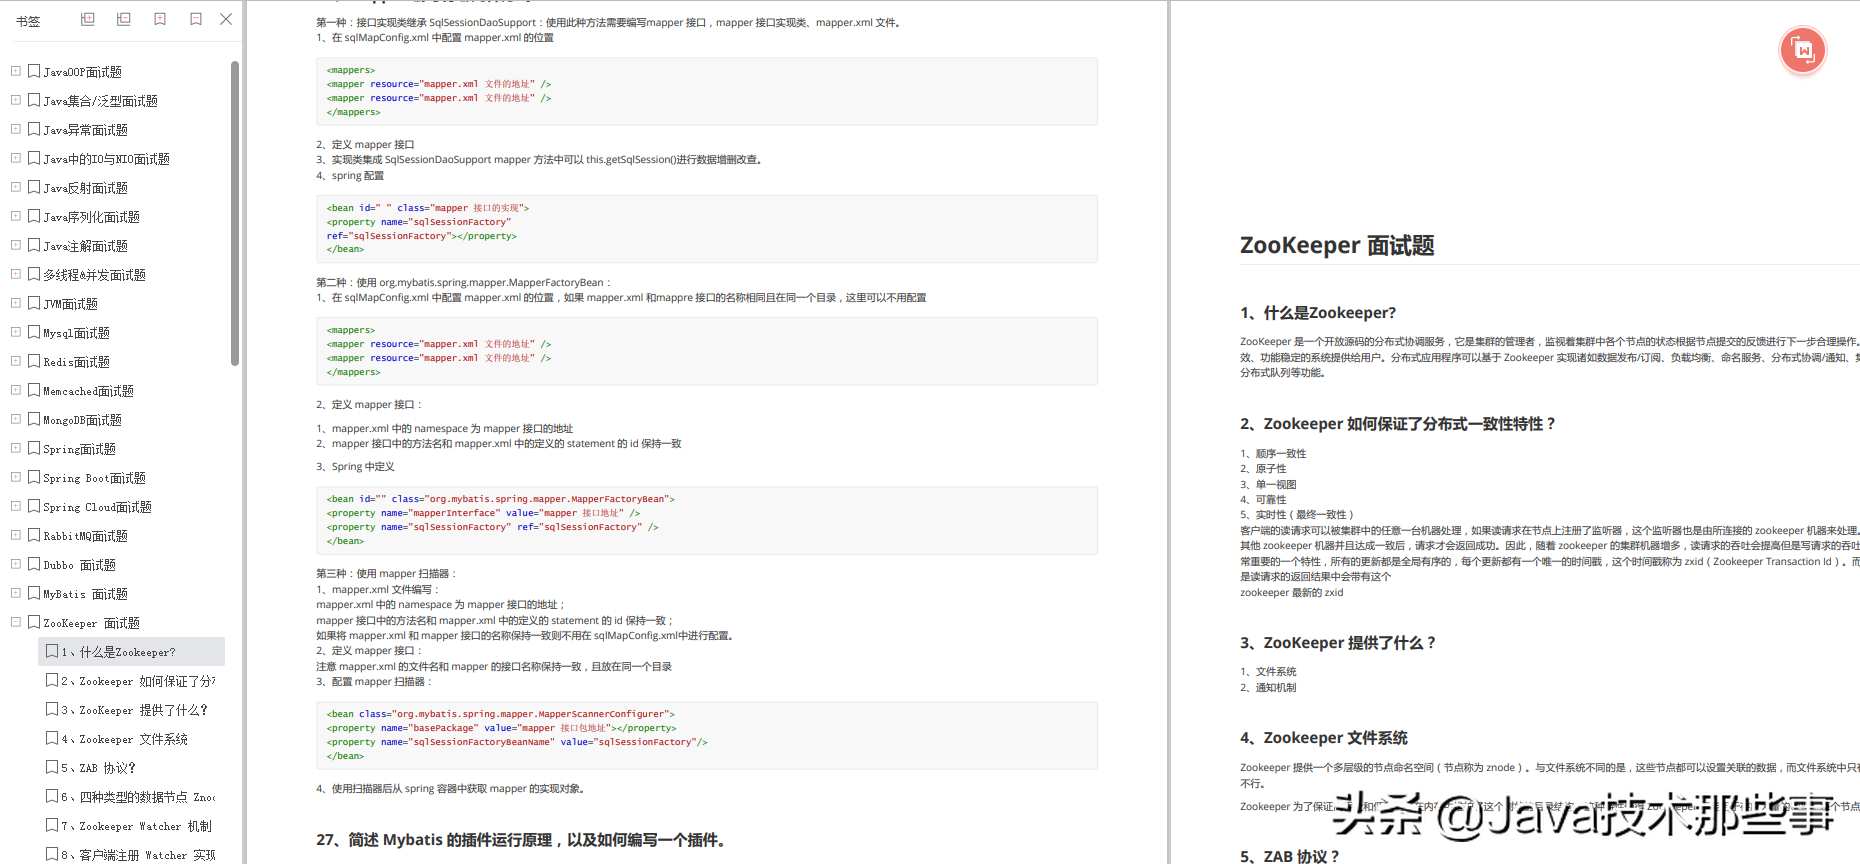Click the heading ZooKeeper 面试题 in document

point(1337,246)
